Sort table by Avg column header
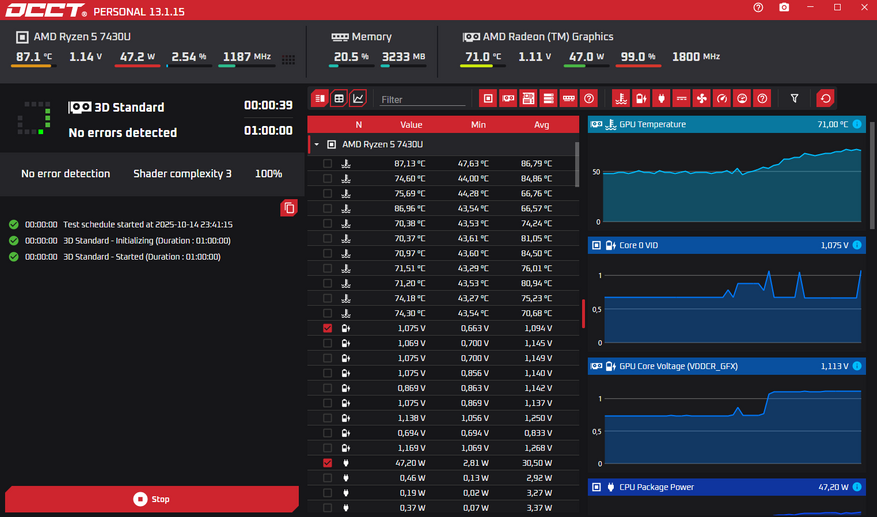The height and width of the screenshot is (517, 877). coord(541,125)
